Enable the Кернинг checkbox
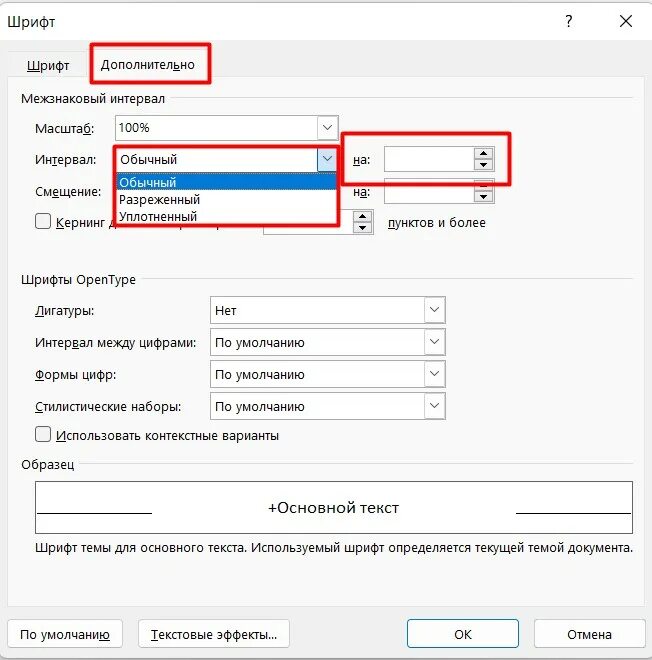 (43, 221)
